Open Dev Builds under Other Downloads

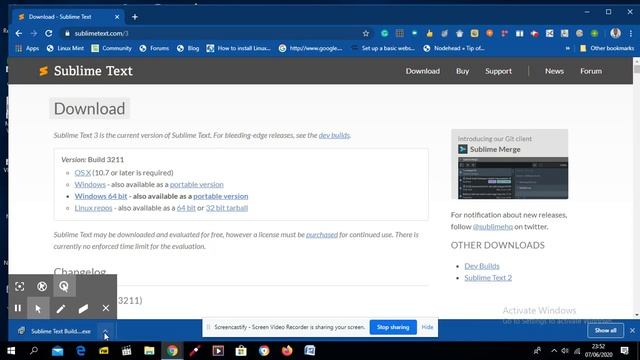[482, 266]
